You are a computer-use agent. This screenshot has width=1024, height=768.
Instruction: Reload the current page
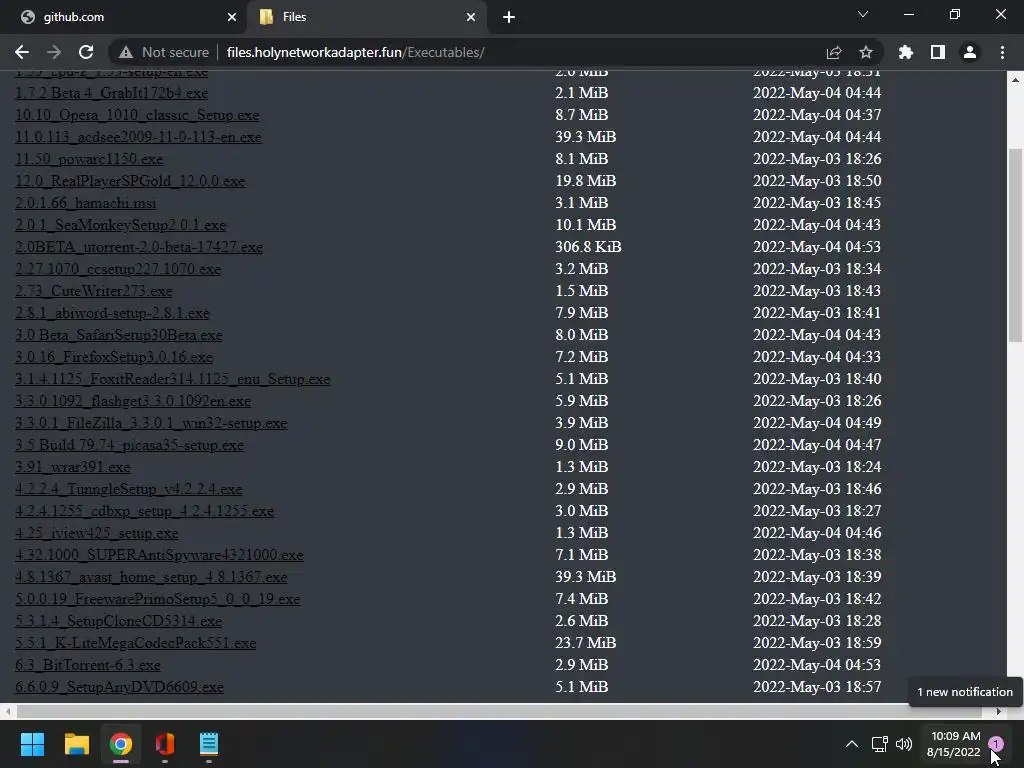(x=86, y=52)
